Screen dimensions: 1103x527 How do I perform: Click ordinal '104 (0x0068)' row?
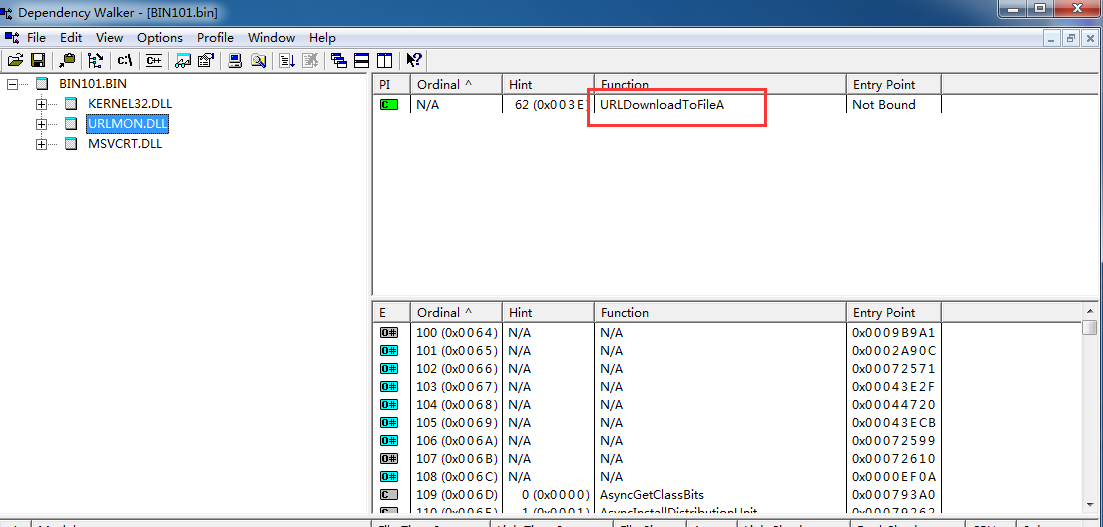pyautogui.click(x=457, y=405)
